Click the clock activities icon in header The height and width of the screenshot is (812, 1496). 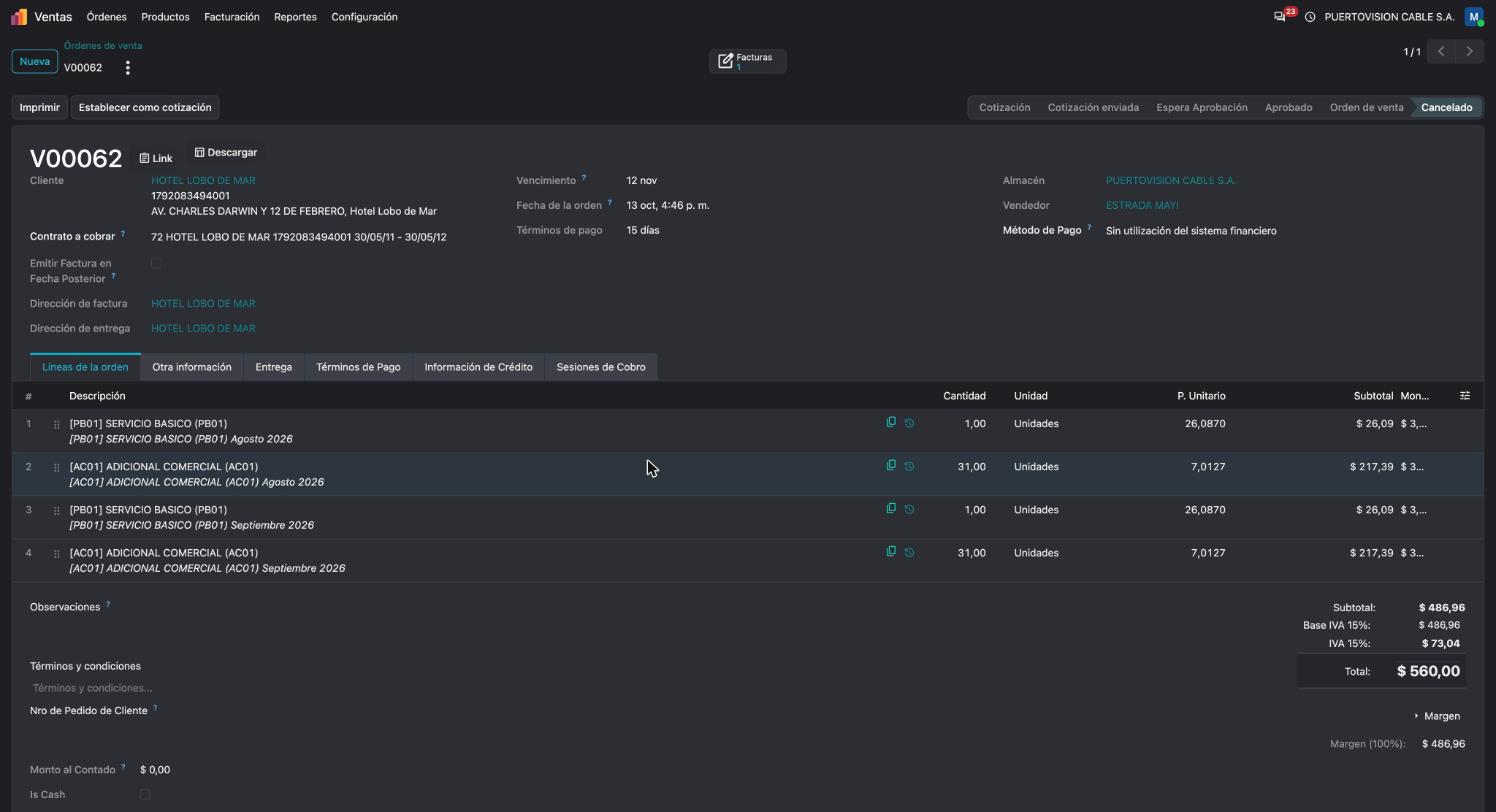[1310, 17]
